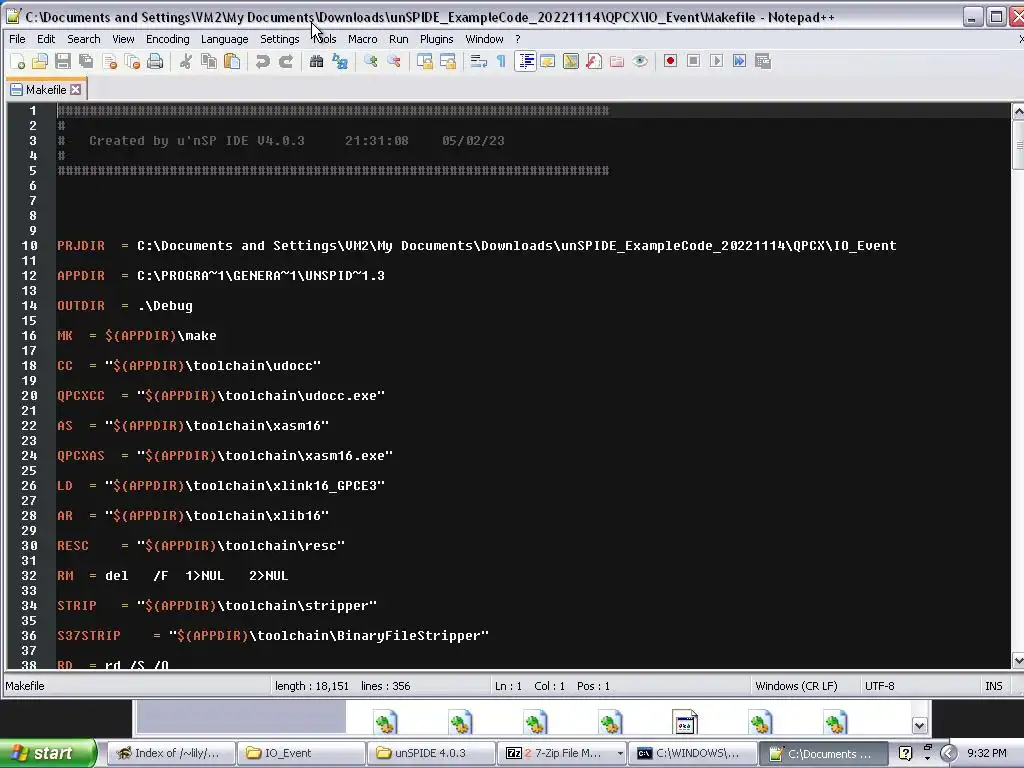
Task: Click the Zoom In toolbar icon
Action: tap(371, 61)
